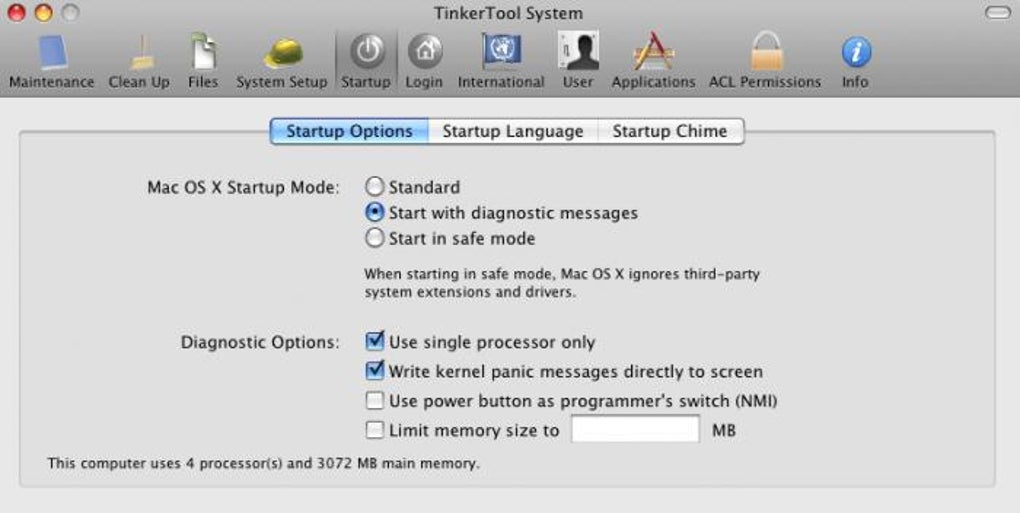Open the Maintenance pane icon
This screenshot has width=1020, height=513.
point(51,54)
